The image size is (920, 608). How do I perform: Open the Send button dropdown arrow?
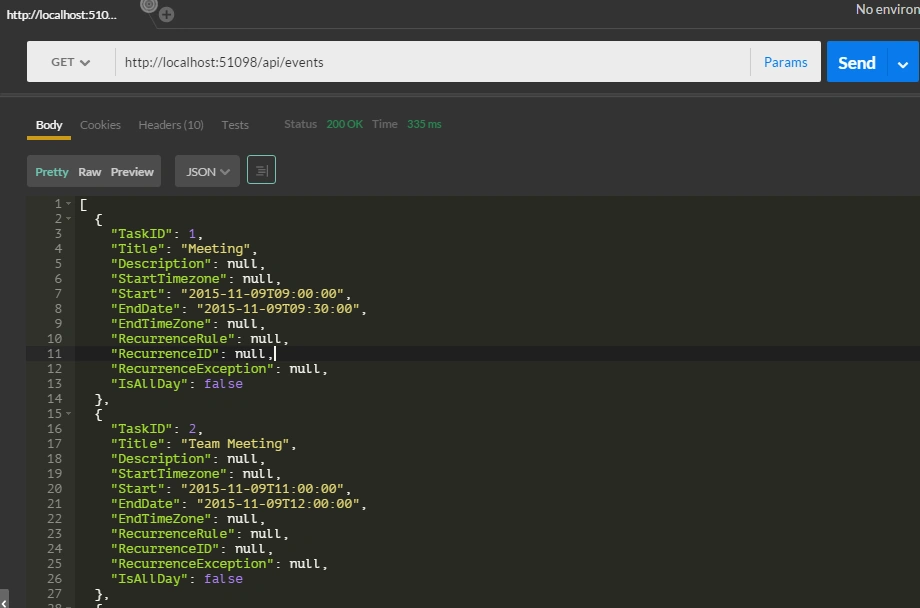pyautogui.click(x=903, y=63)
